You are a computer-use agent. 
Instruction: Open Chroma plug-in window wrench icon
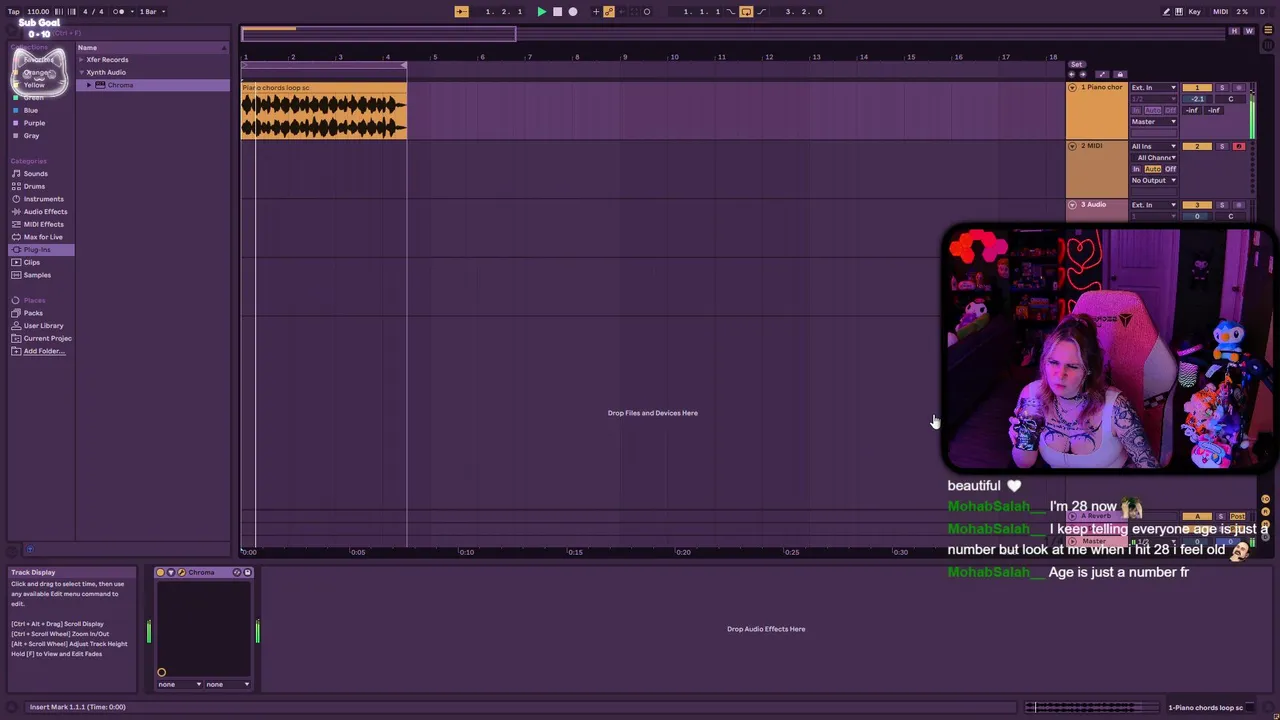click(x=181, y=572)
